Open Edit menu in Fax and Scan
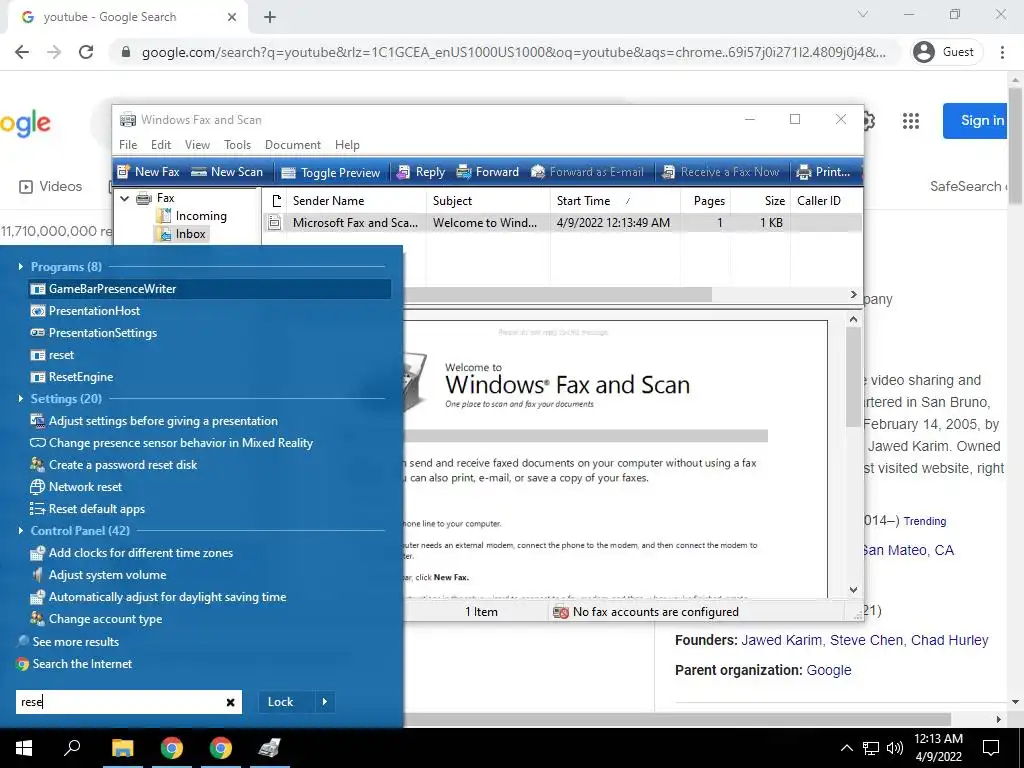The width and height of the screenshot is (1024, 768). point(161,145)
